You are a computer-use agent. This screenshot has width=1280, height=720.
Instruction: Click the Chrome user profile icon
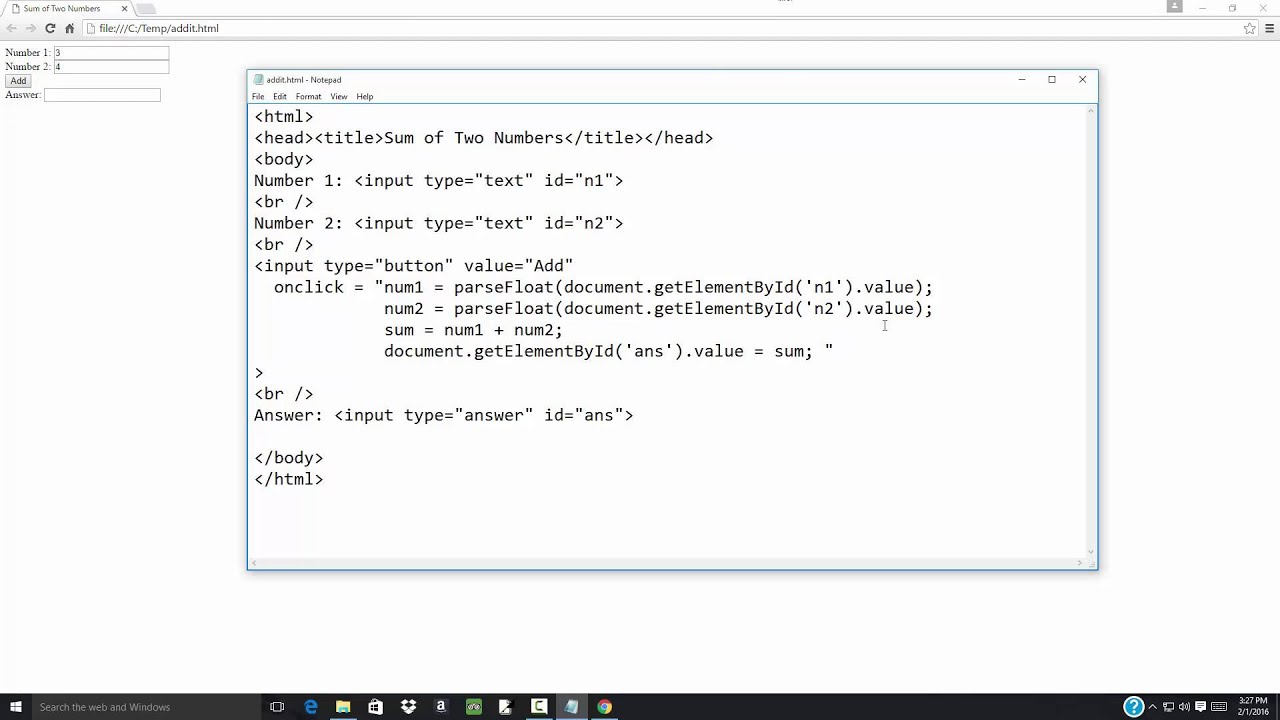pyautogui.click(x=1175, y=6)
